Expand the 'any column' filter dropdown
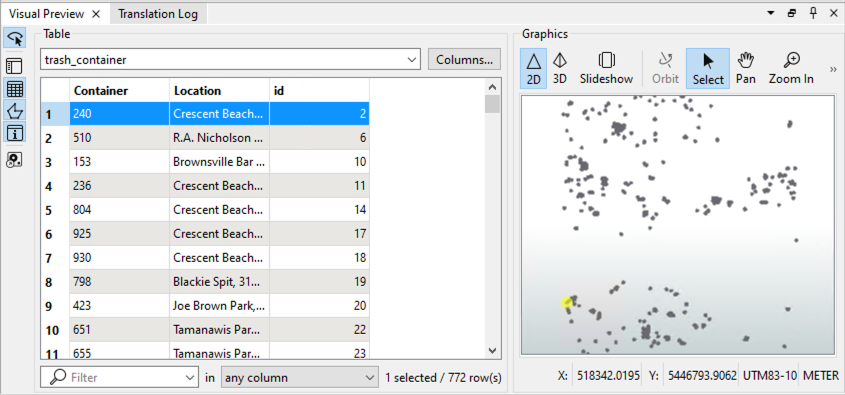The image size is (845, 395). [x=300, y=378]
